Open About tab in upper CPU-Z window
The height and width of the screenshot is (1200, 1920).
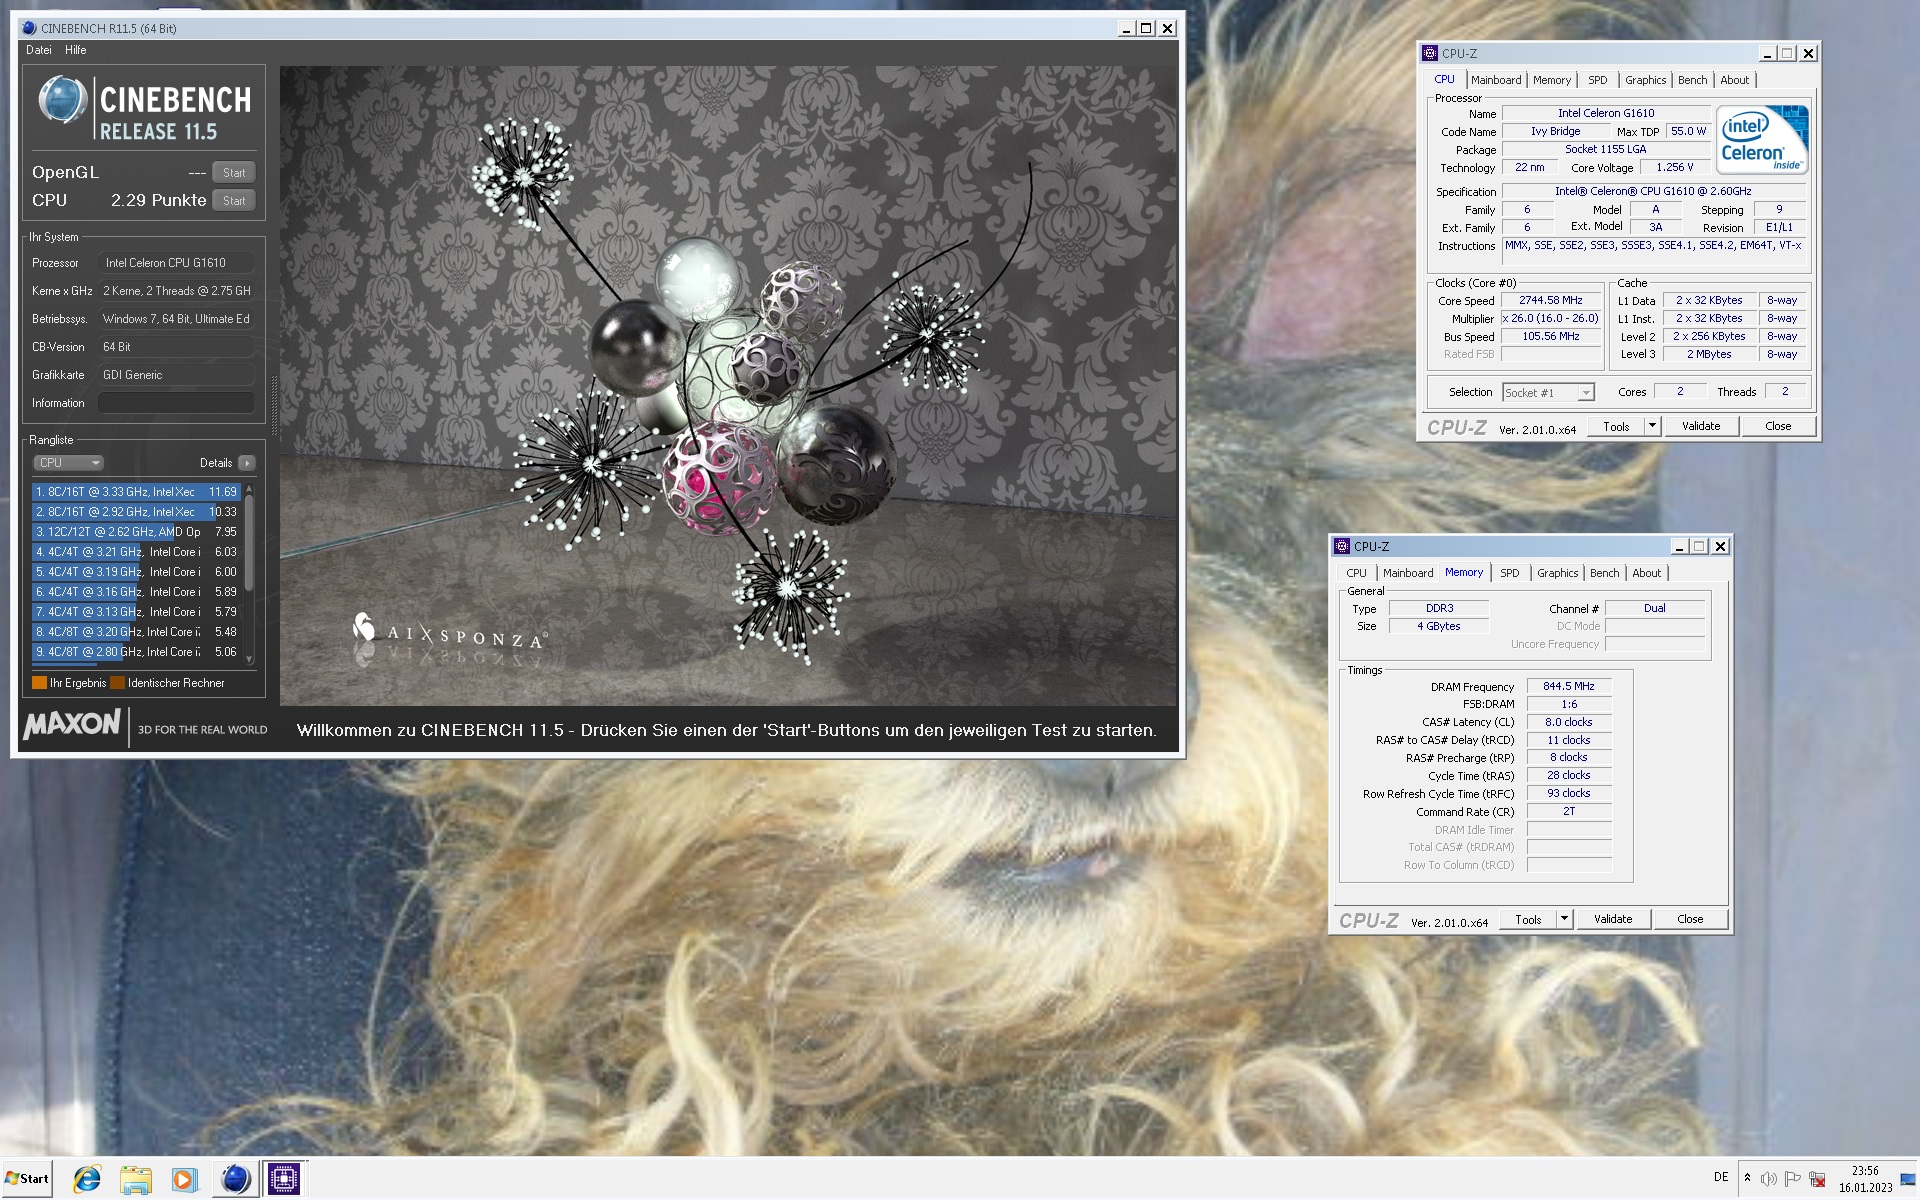click(1735, 80)
